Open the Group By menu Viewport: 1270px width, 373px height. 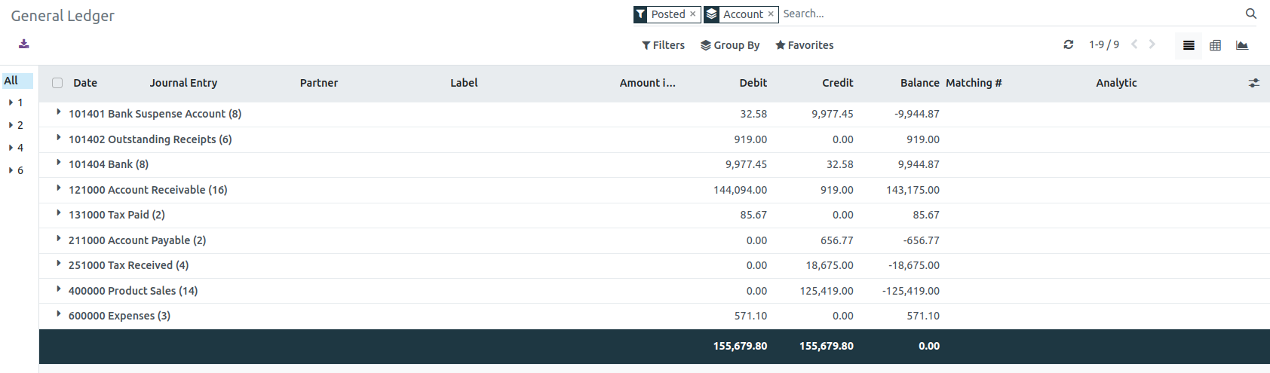pos(730,45)
